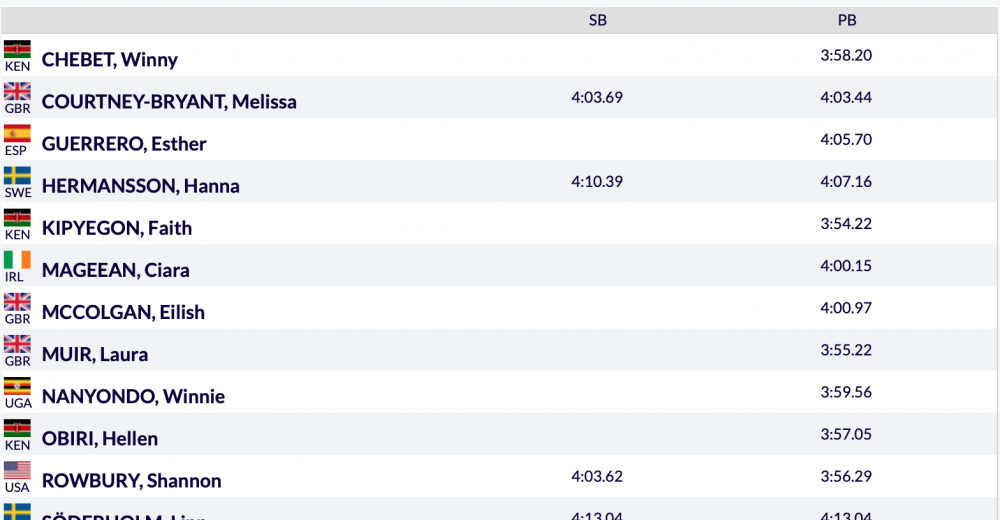This screenshot has width=1000, height=520.
Task: Click the Kenya flag beside KIPYEGON, Faith
Action: pos(17,218)
